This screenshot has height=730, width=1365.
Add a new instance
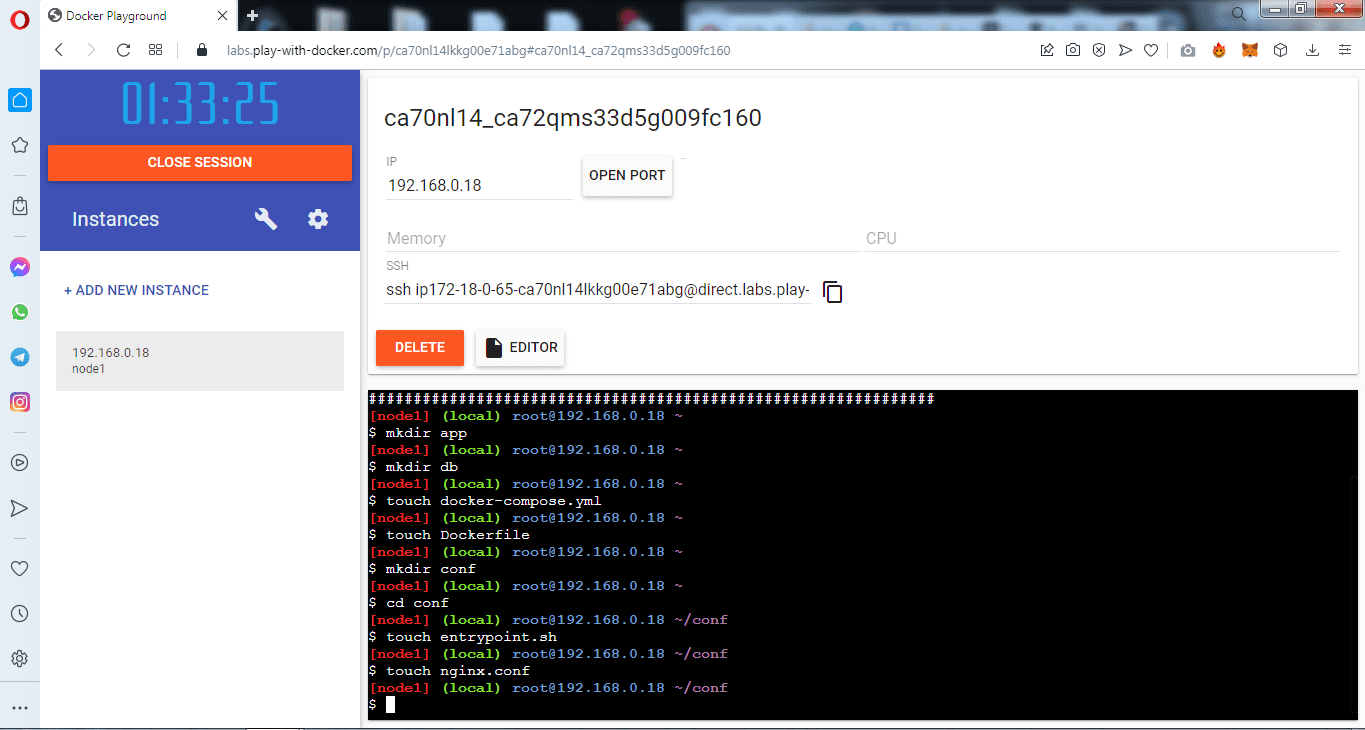click(136, 290)
